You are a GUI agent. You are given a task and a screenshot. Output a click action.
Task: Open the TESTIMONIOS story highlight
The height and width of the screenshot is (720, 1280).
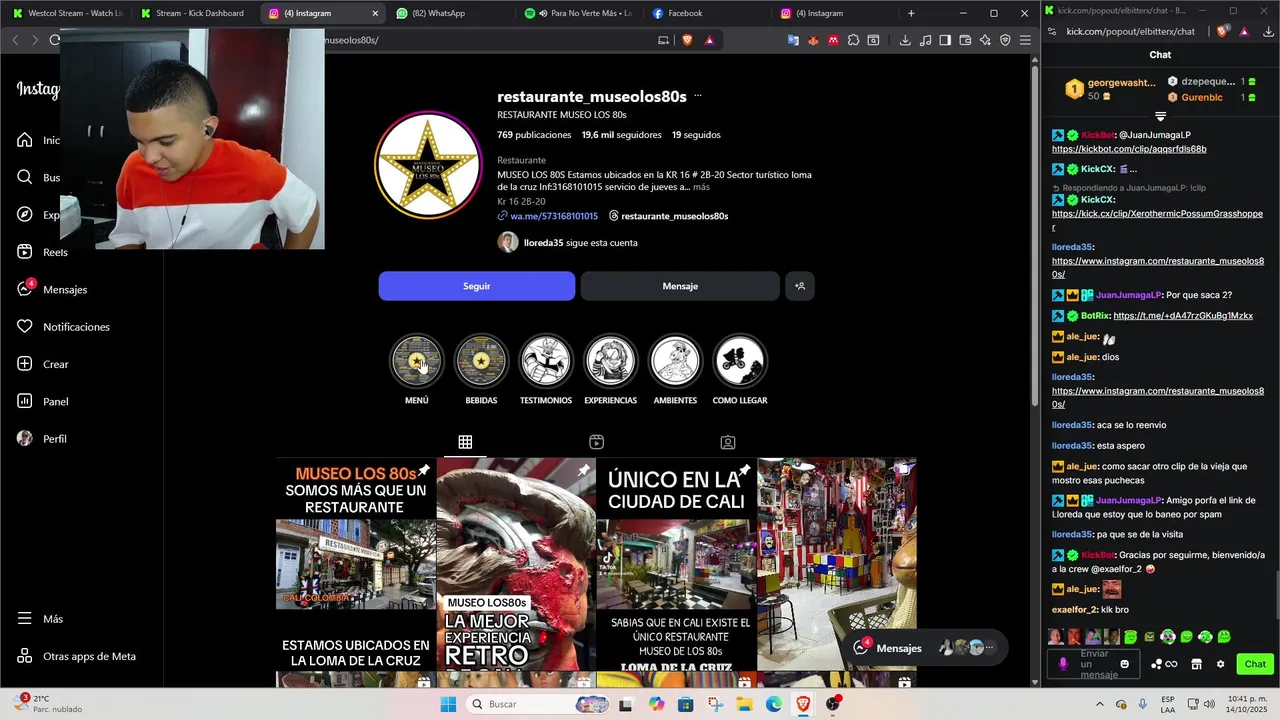tap(546, 361)
